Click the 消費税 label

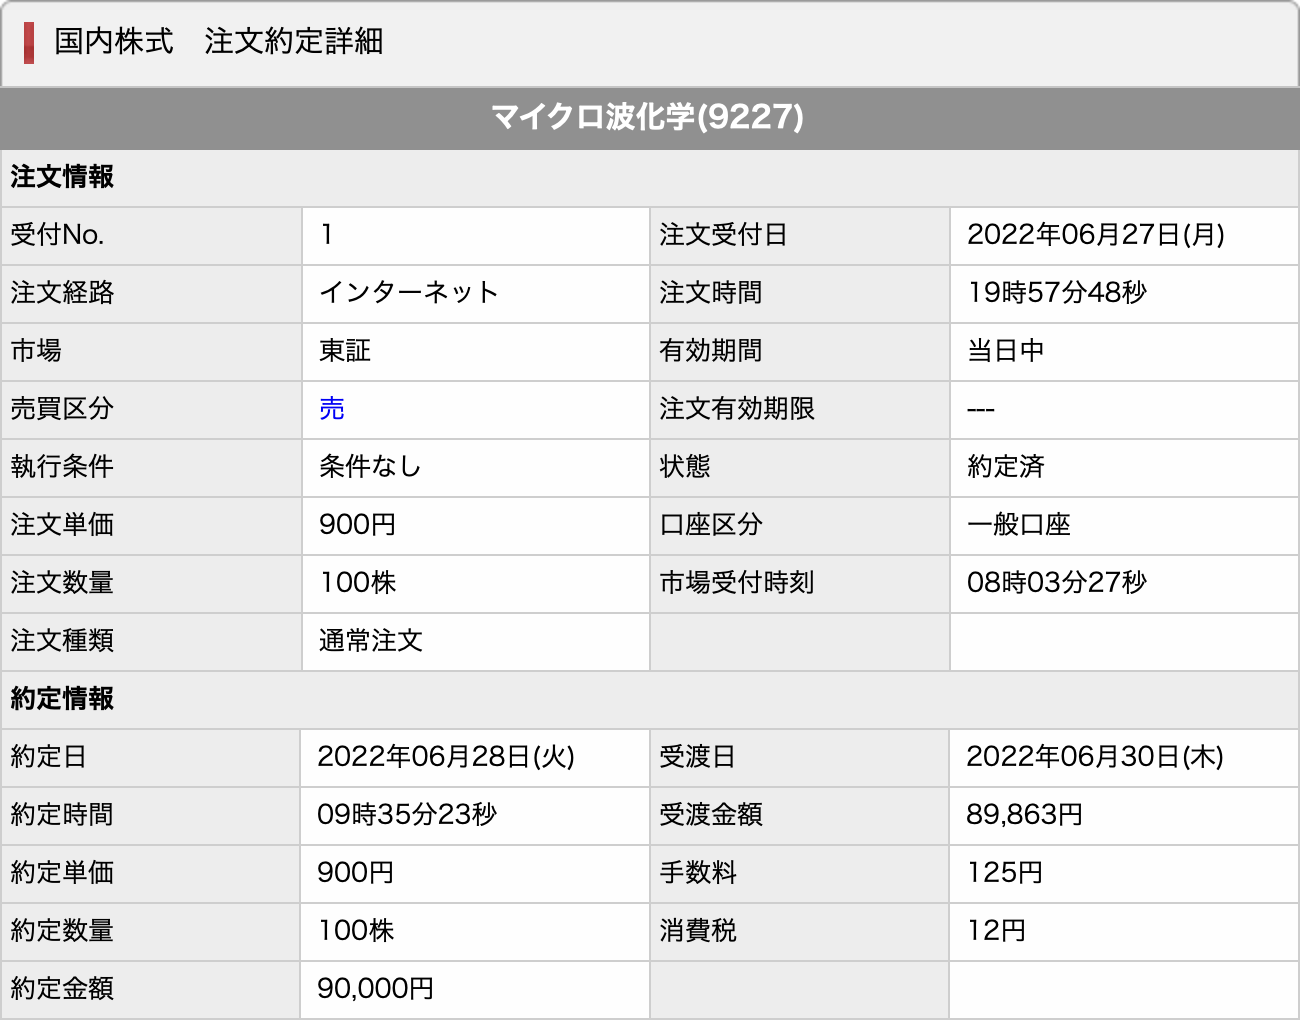click(x=698, y=931)
